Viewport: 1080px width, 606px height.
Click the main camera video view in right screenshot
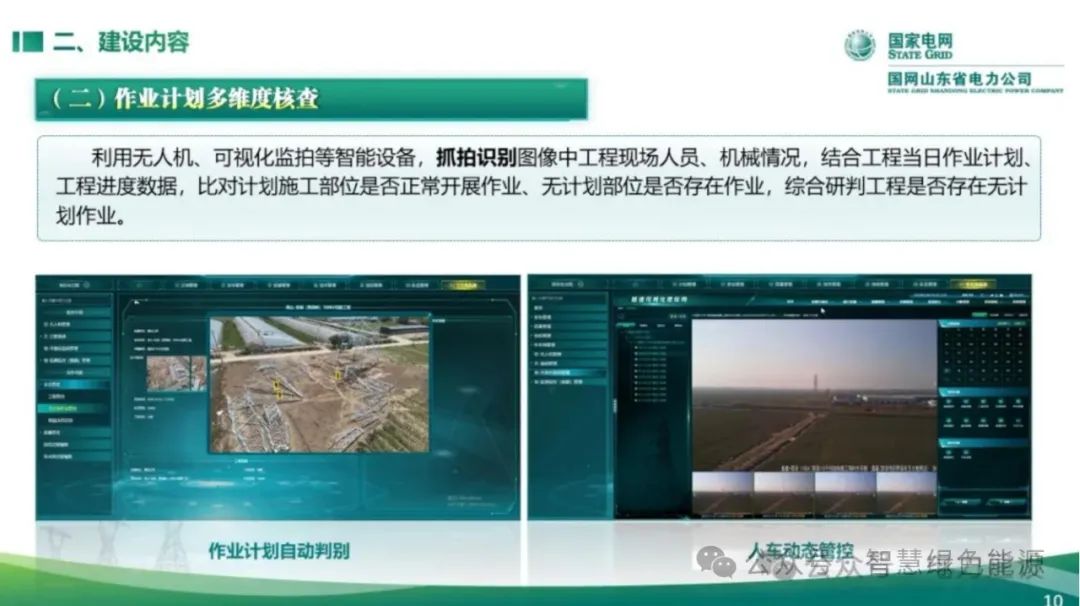coord(814,395)
